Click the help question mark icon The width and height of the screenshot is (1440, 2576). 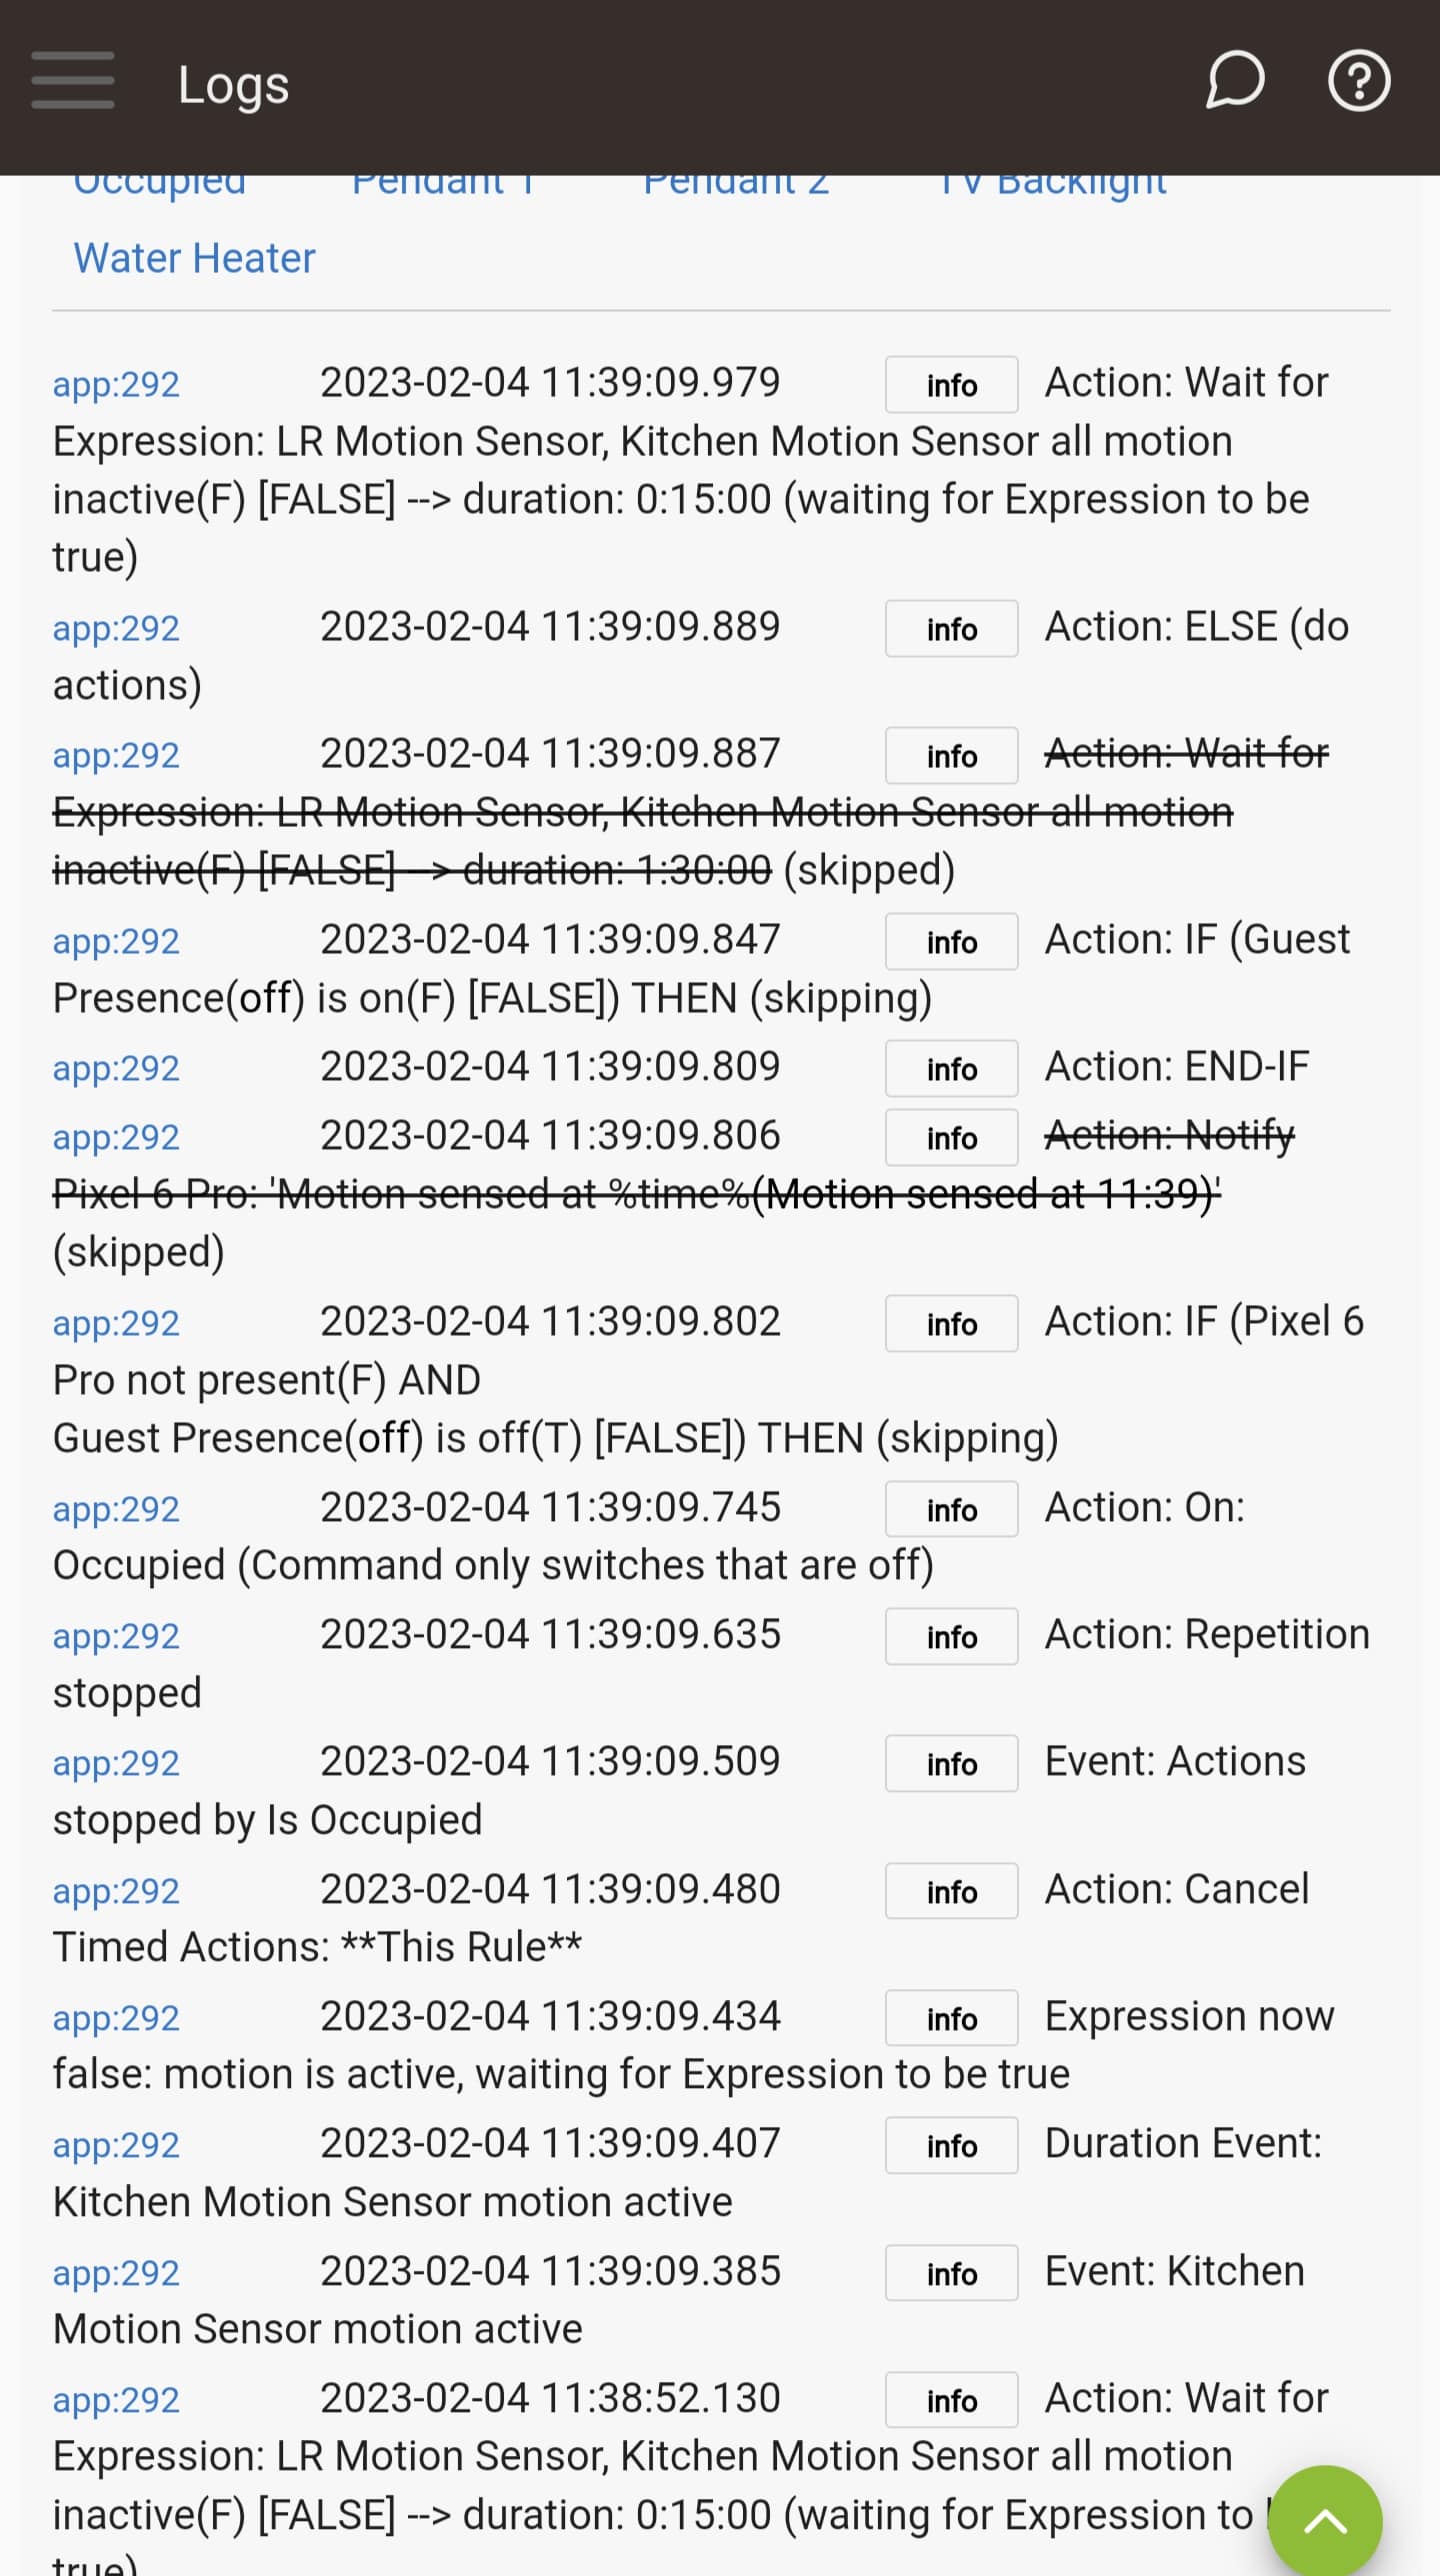pyautogui.click(x=1358, y=81)
